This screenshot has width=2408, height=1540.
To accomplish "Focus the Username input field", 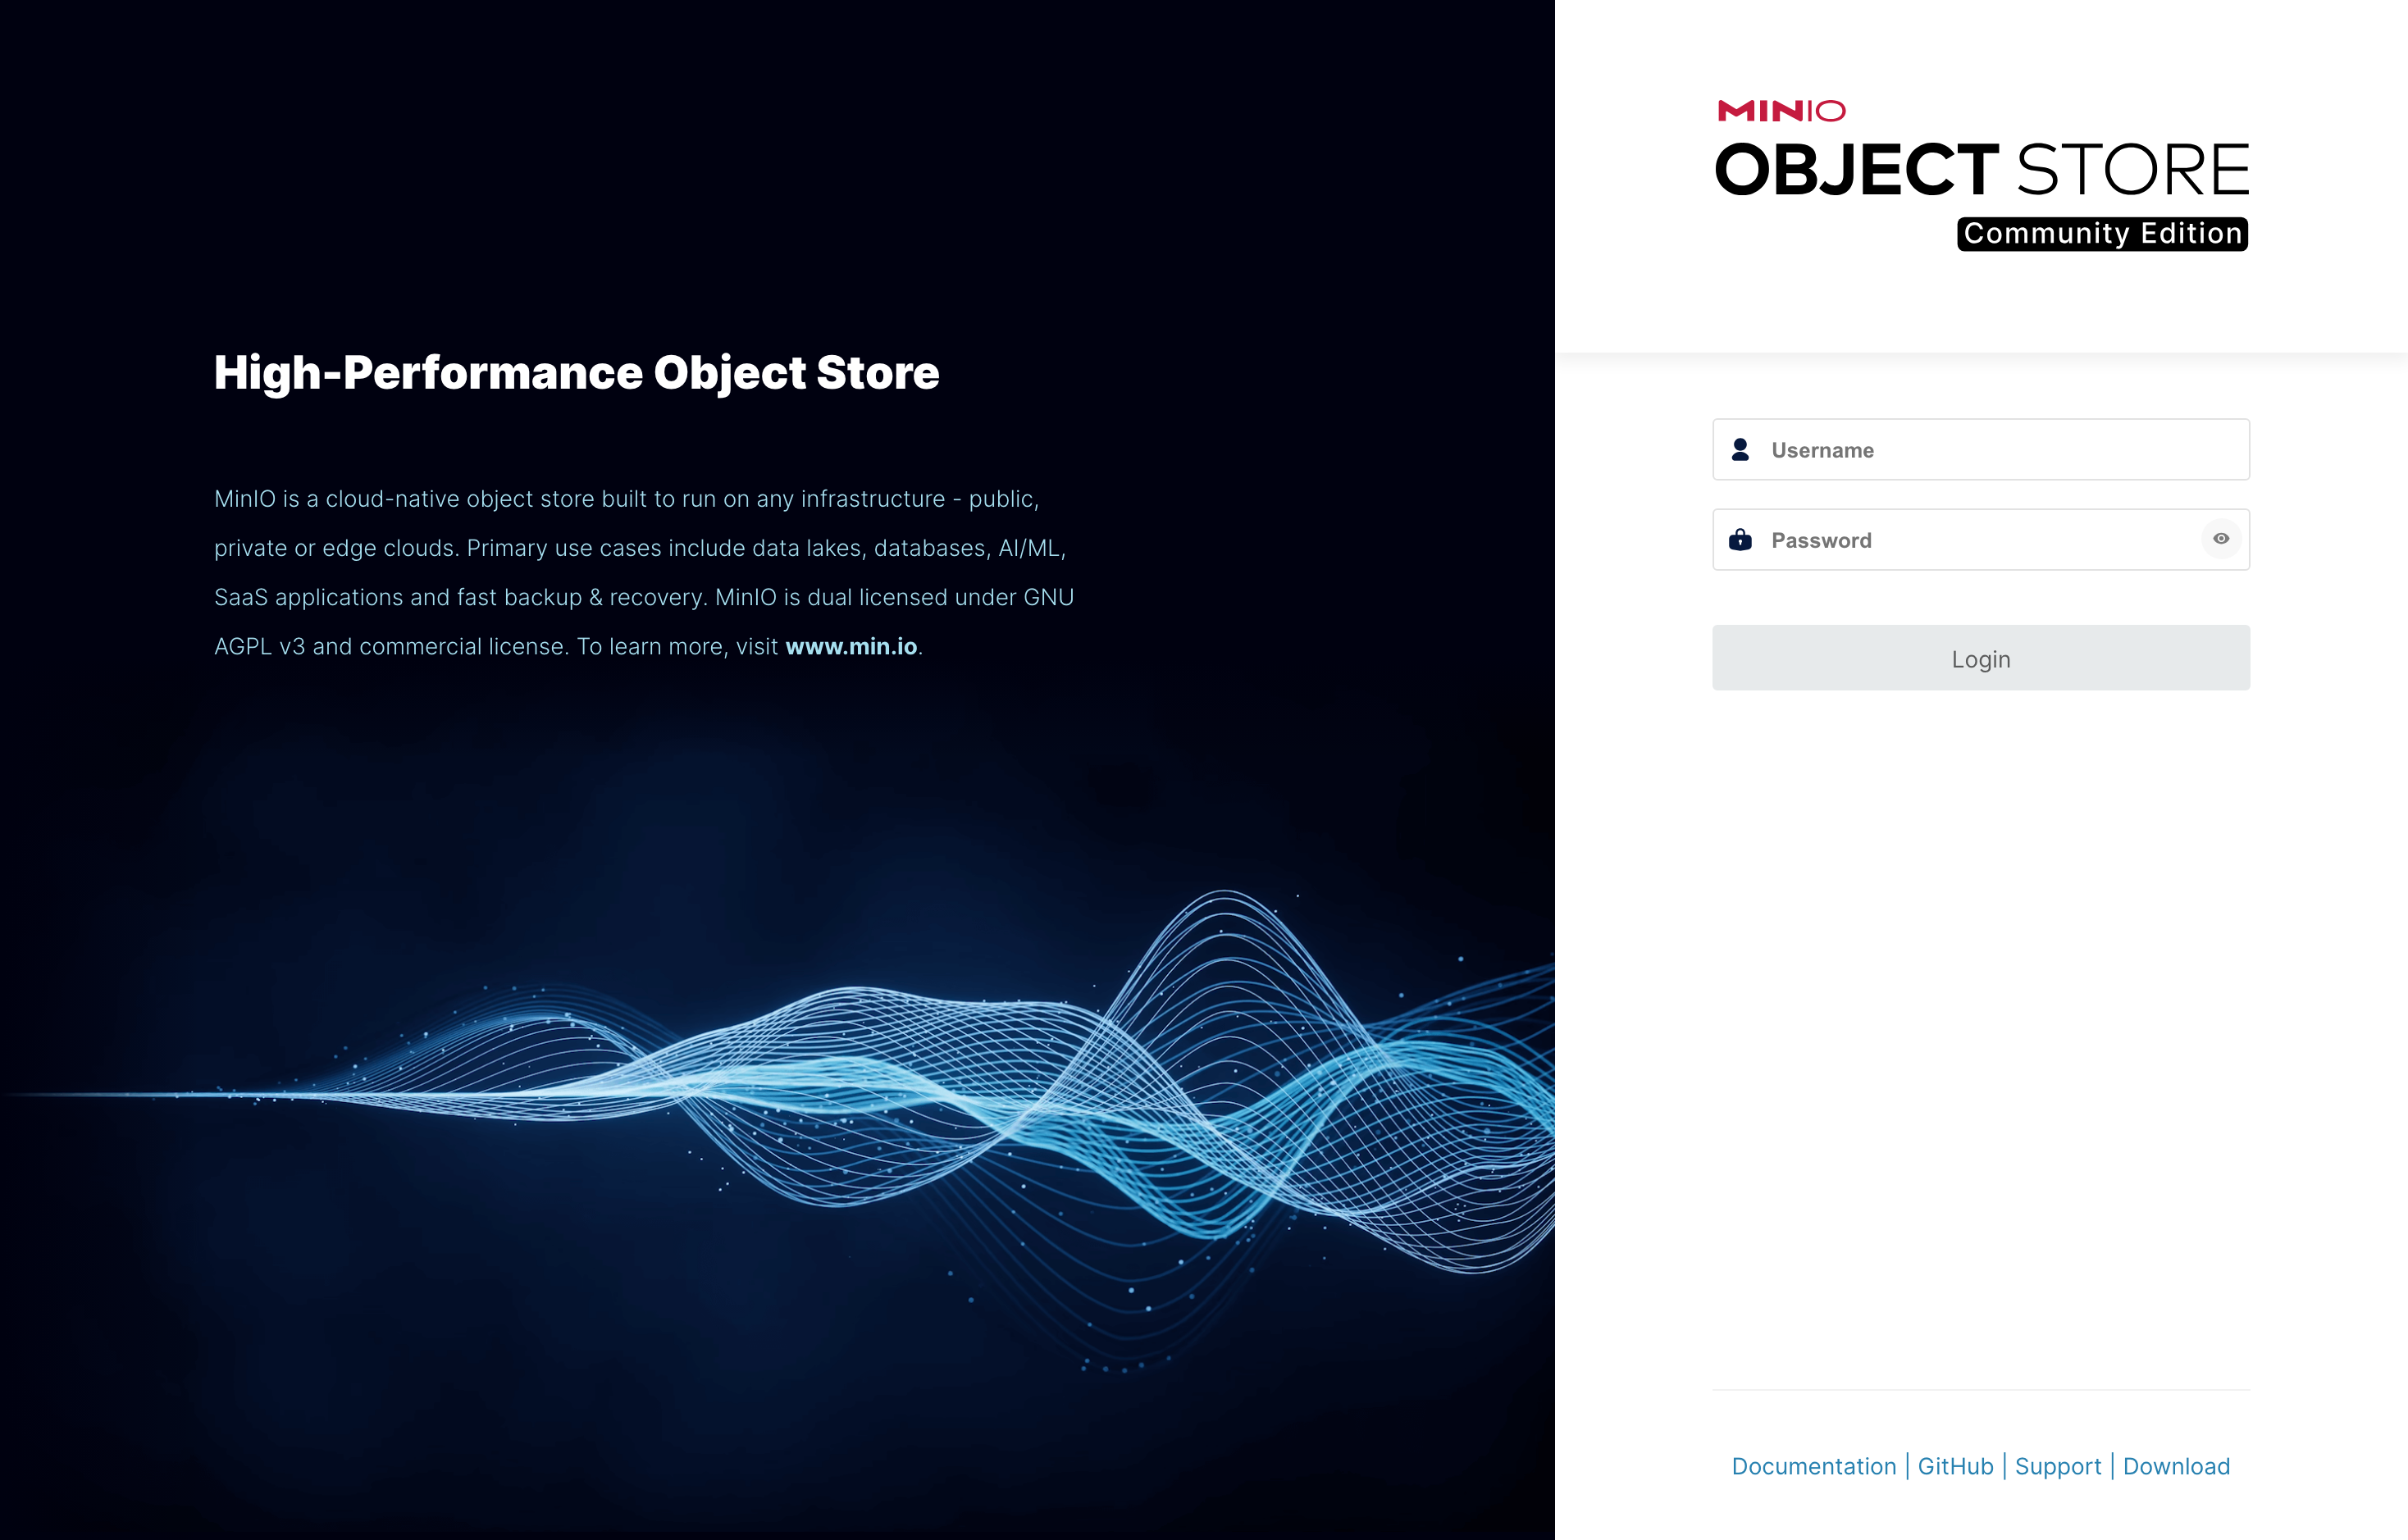I will (x=1981, y=450).
